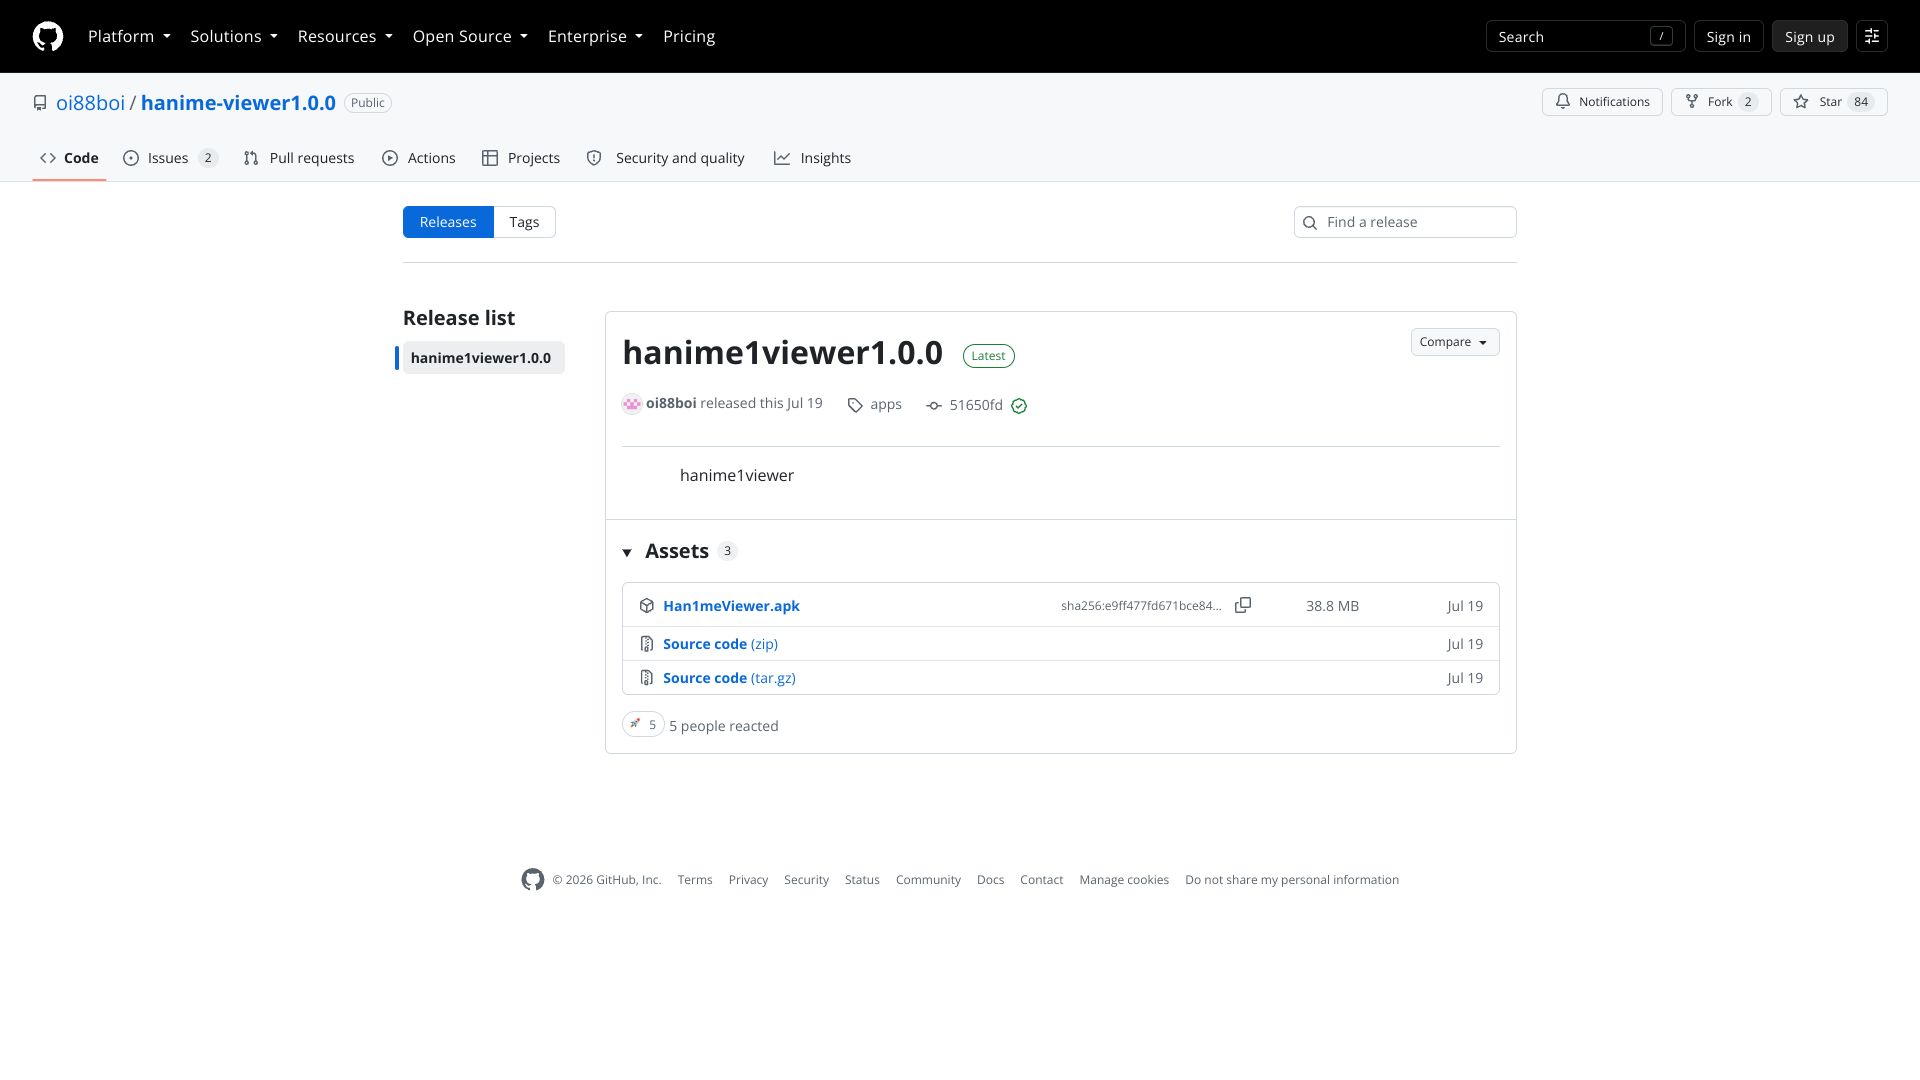Click the rocket reaction with count 5
1920x1080 pixels.
coord(643,724)
